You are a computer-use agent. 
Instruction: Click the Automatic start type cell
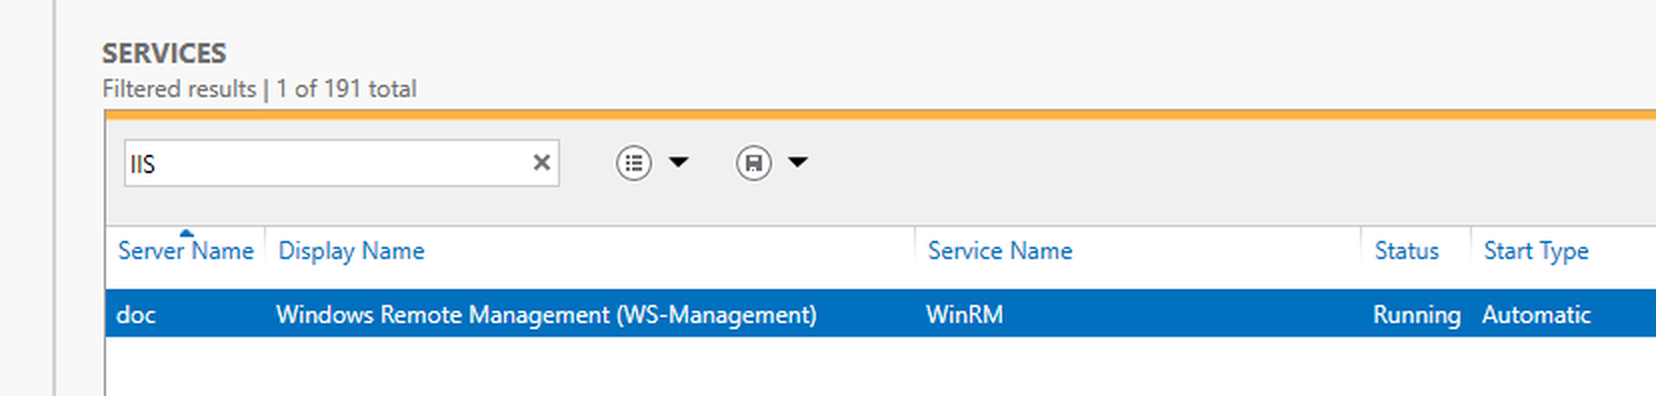point(1536,315)
